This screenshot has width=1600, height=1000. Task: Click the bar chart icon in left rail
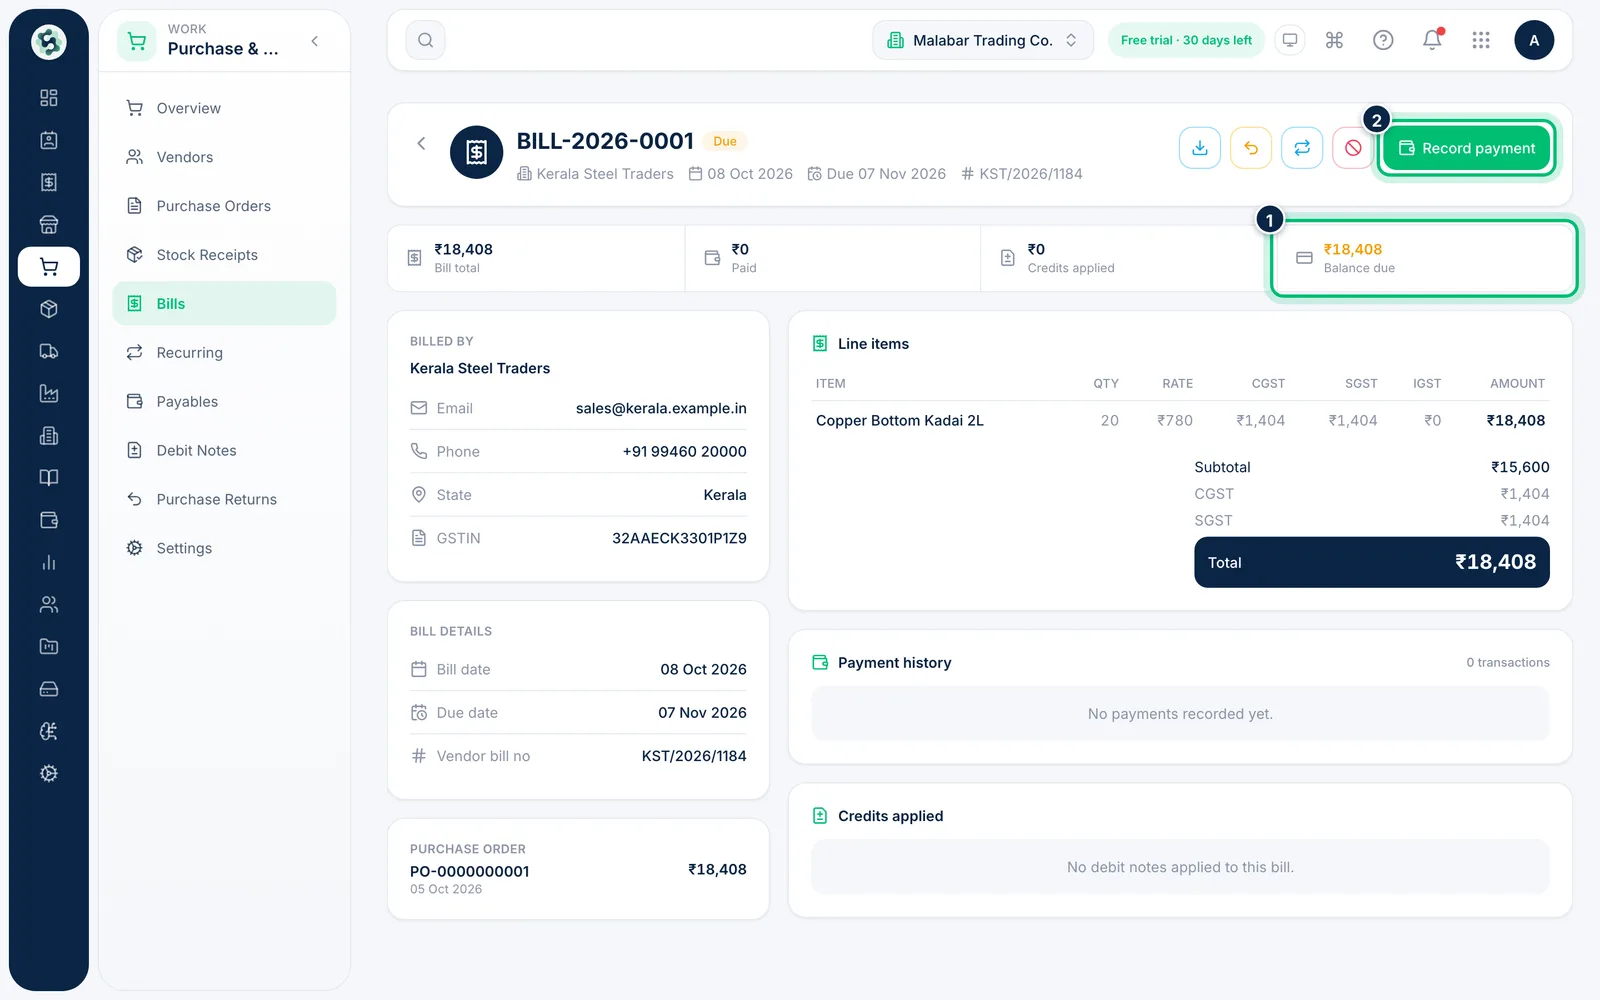coord(48,562)
